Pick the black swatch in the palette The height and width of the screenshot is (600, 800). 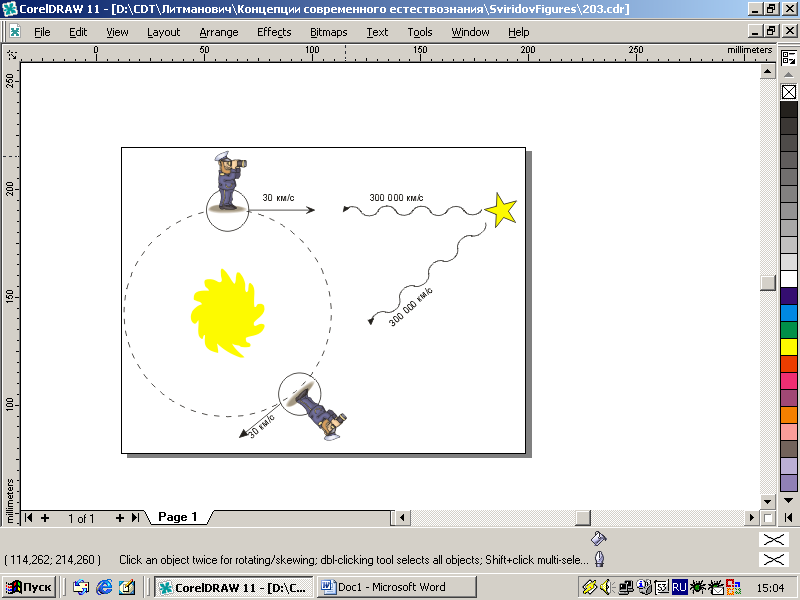(789, 109)
